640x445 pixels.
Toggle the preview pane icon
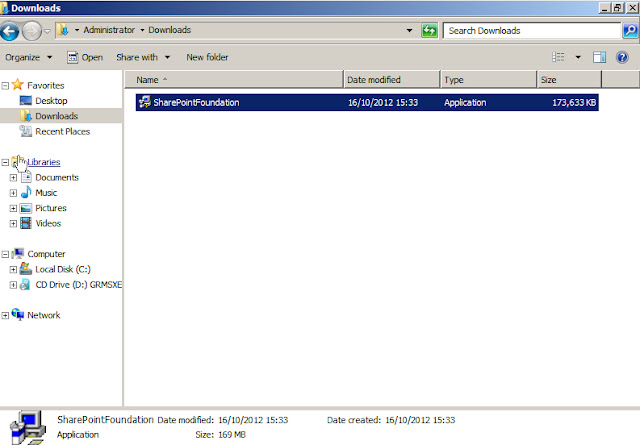coord(599,58)
